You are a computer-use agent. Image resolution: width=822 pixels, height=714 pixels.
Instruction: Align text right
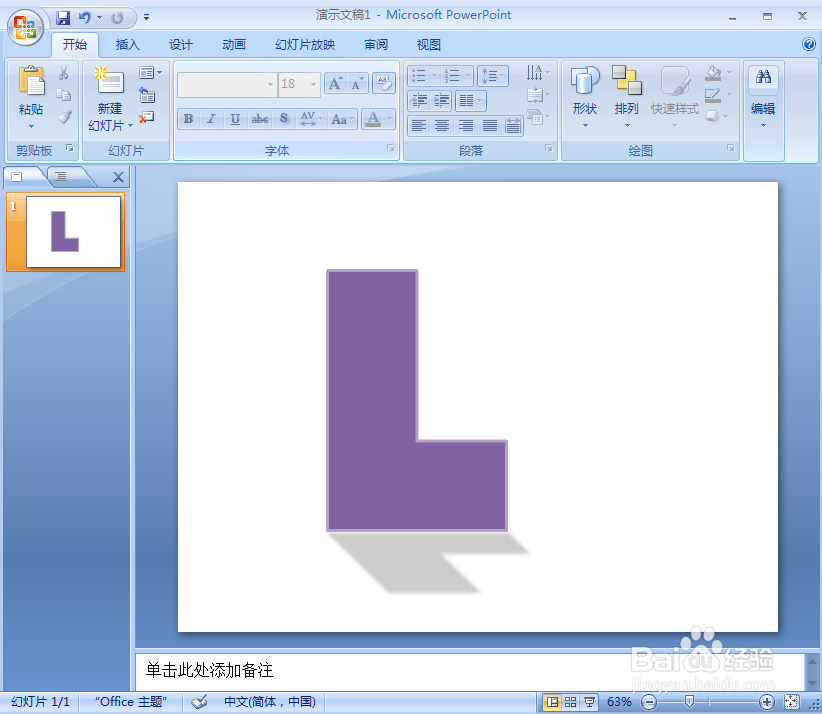[x=466, y=126]
